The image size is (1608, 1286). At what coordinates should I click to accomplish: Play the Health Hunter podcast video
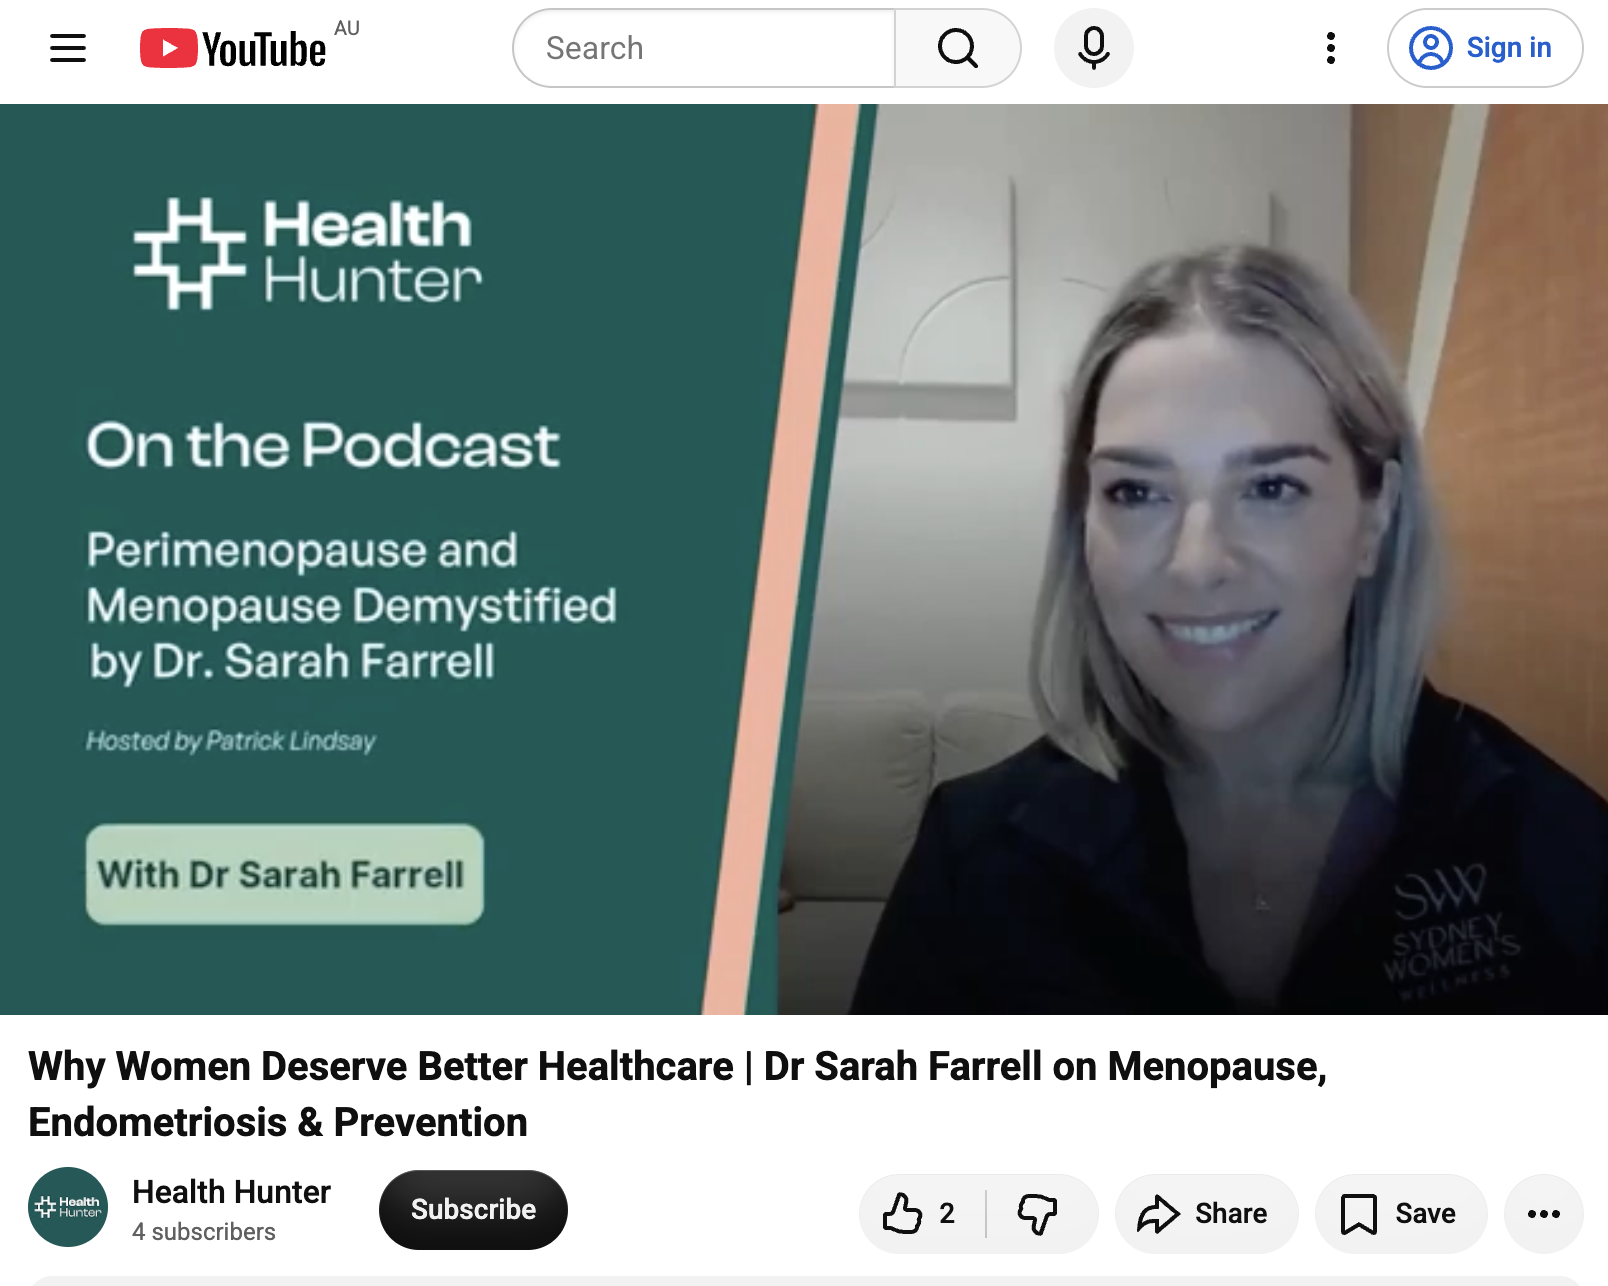coord(804,560)
